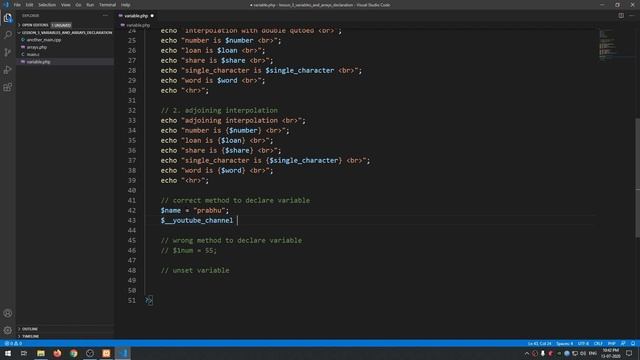Screen dimensions: 640x360
Task: Open the Explorer view in activity bar
Action: [x=8, y=18]
